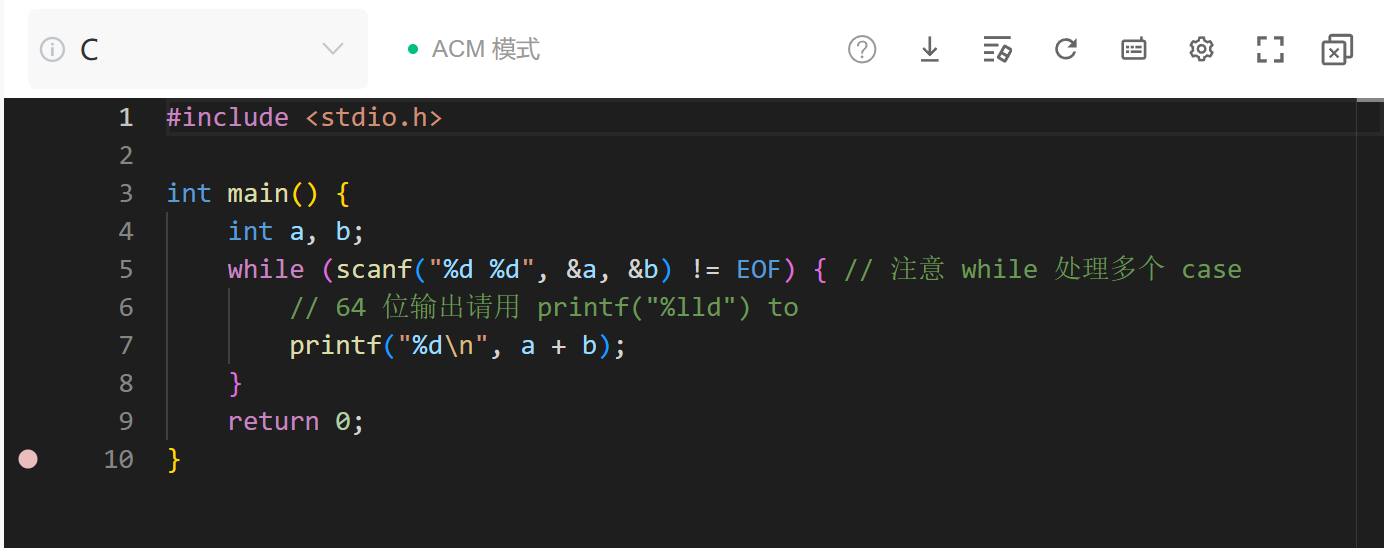Click the ACM 模式 mode indicator
The width and height of the screenshot is (1384, 548).
tap(474, 49)
